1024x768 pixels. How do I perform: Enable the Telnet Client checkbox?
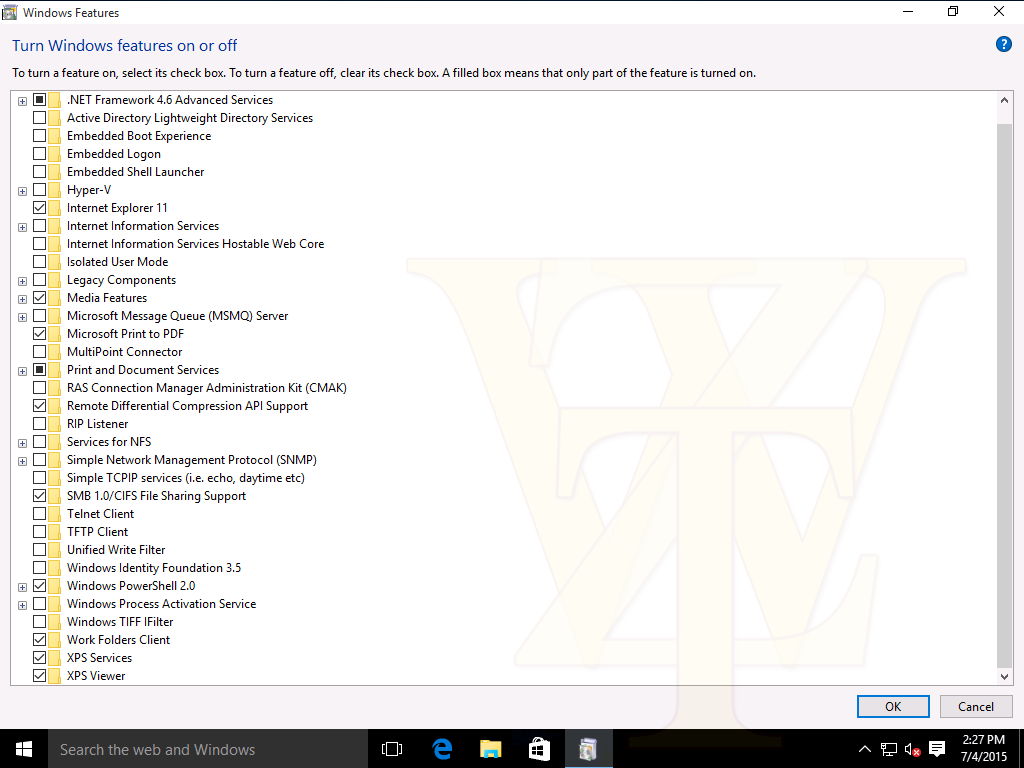coord(39,514)
